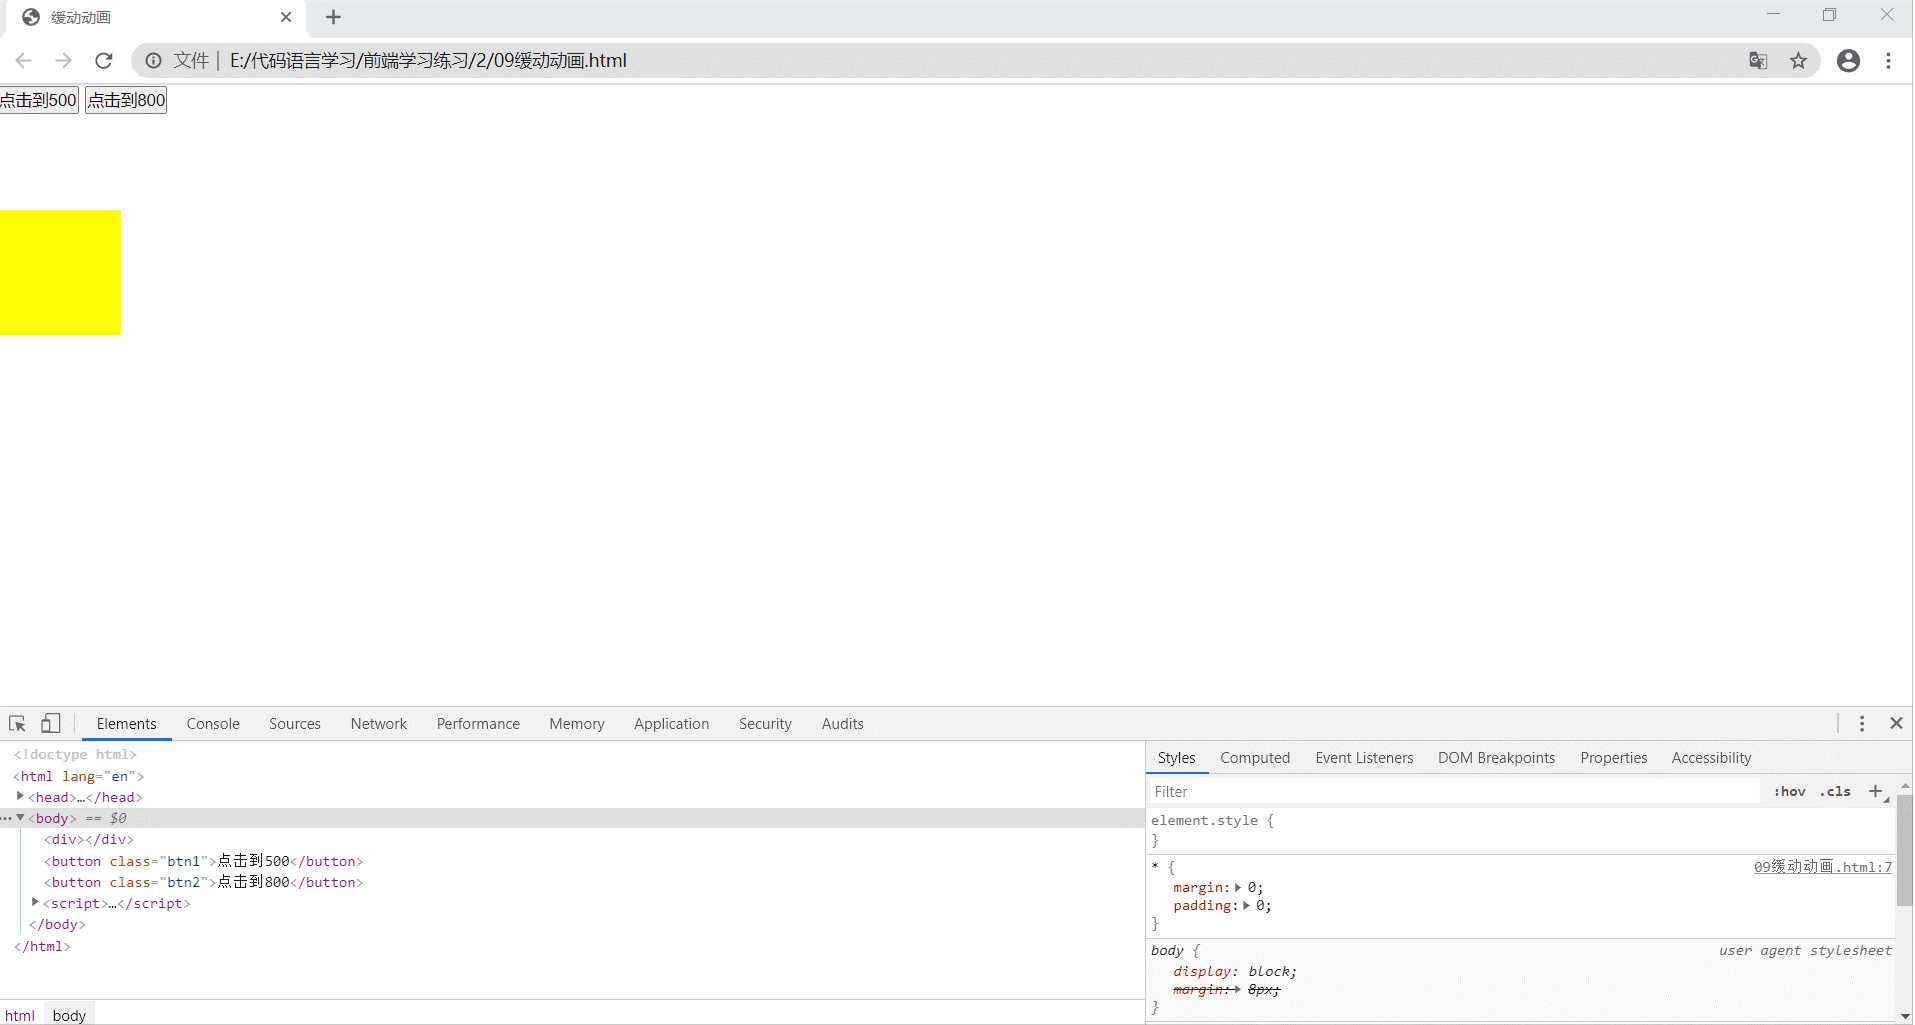Open DevTools customize menu (three dots)
The height and width of the screenshot is (1025, 1915).
(1861, 723)
